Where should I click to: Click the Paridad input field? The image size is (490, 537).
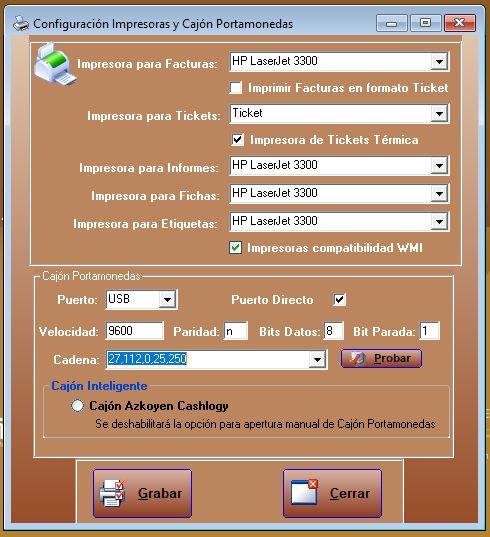point(236,331)
